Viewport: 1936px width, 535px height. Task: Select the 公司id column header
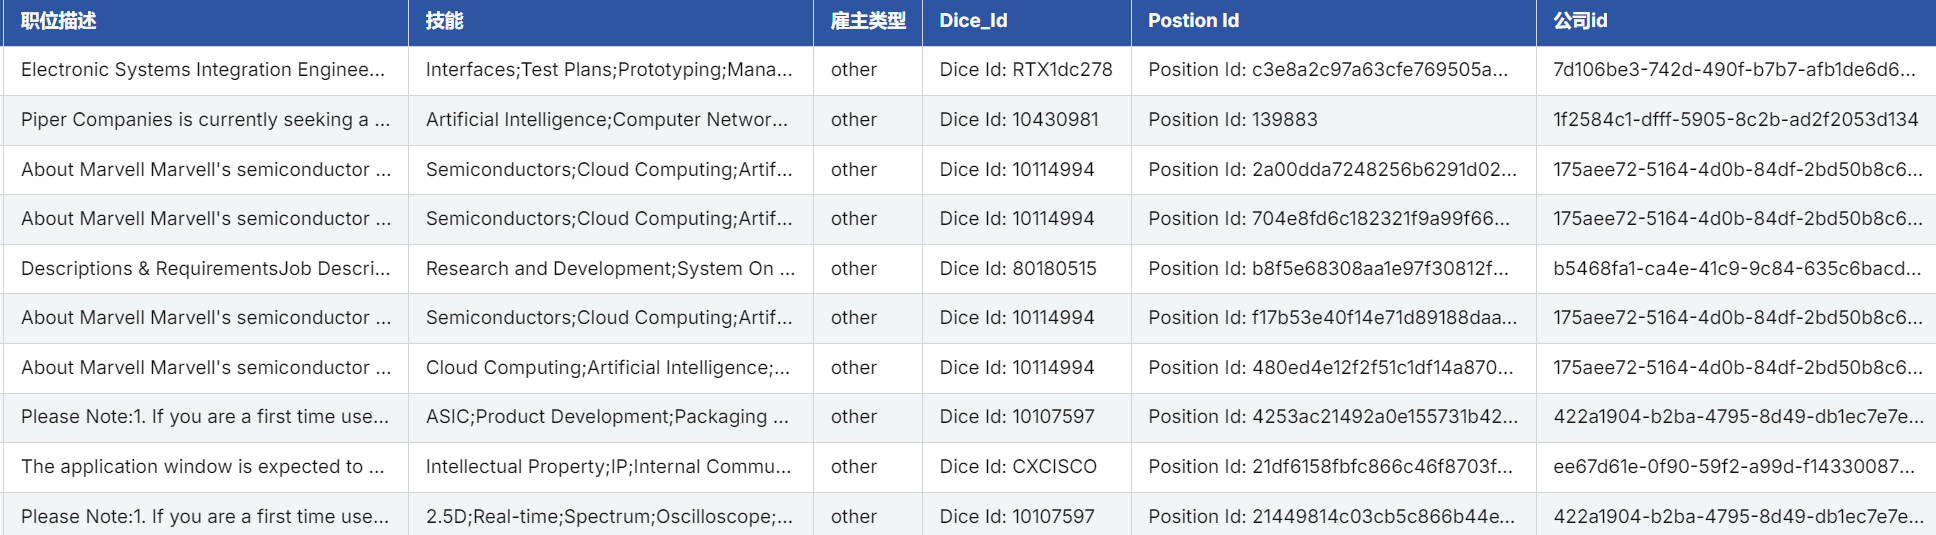pyautogui.click(x=1580, y=21)
